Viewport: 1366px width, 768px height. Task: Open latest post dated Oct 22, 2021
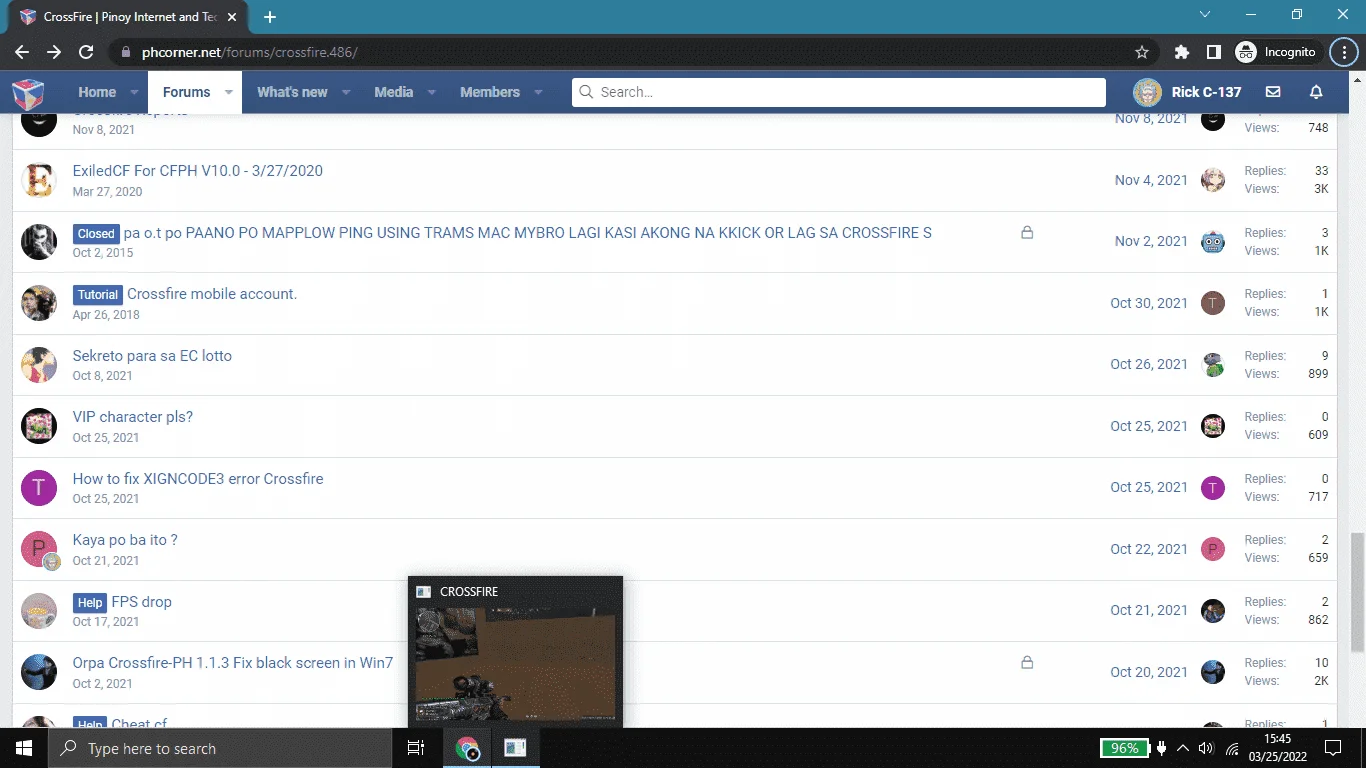coord(1149,549)
